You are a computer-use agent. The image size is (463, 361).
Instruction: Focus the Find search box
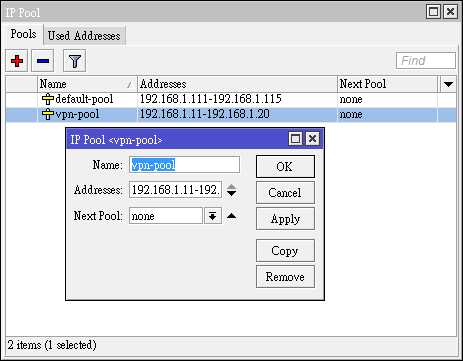426,61
